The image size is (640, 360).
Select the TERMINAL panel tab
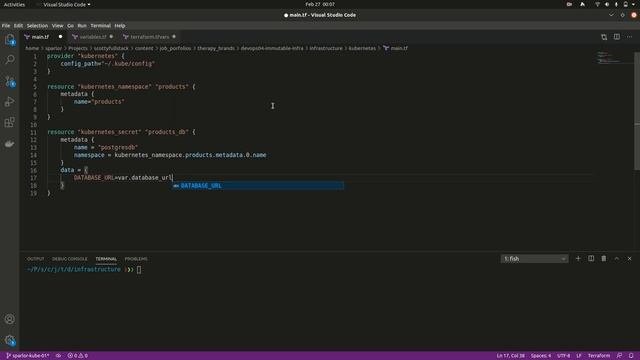pos(106,259)
